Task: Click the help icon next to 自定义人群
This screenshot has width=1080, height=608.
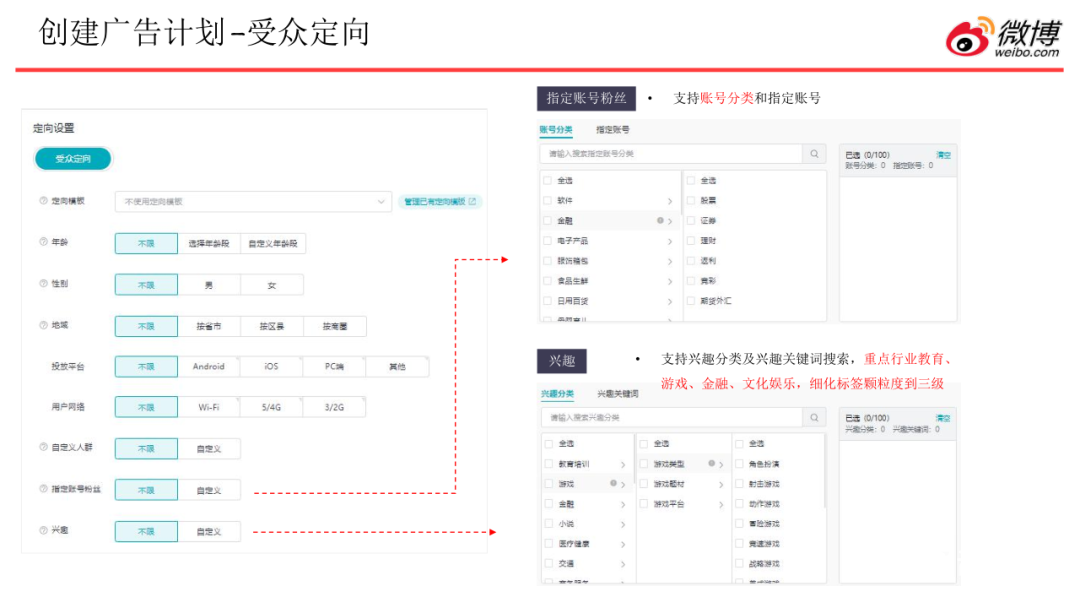Action: 43,448
